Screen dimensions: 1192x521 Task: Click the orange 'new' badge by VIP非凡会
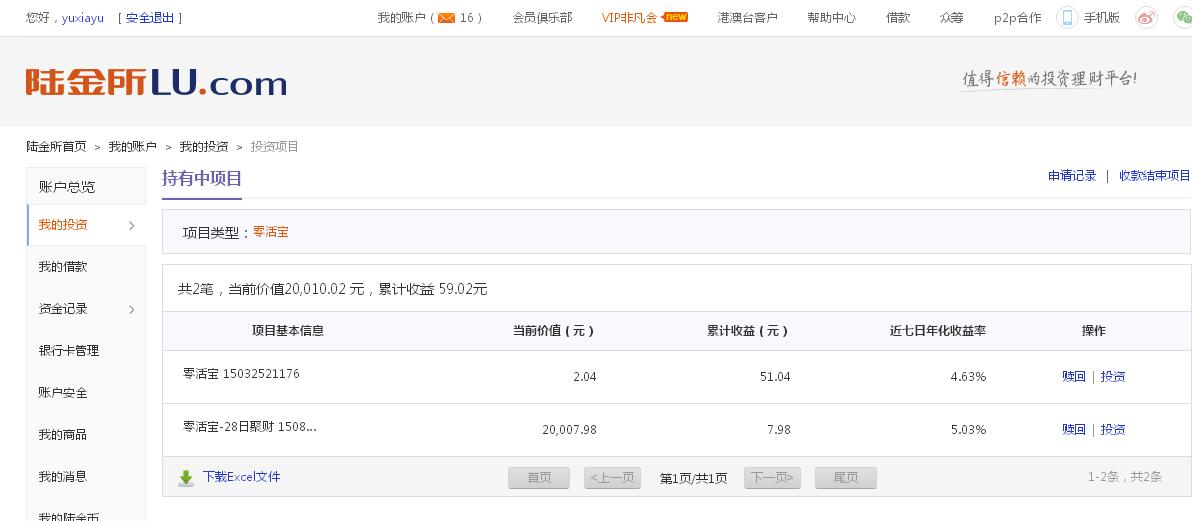tap(675, 17)
